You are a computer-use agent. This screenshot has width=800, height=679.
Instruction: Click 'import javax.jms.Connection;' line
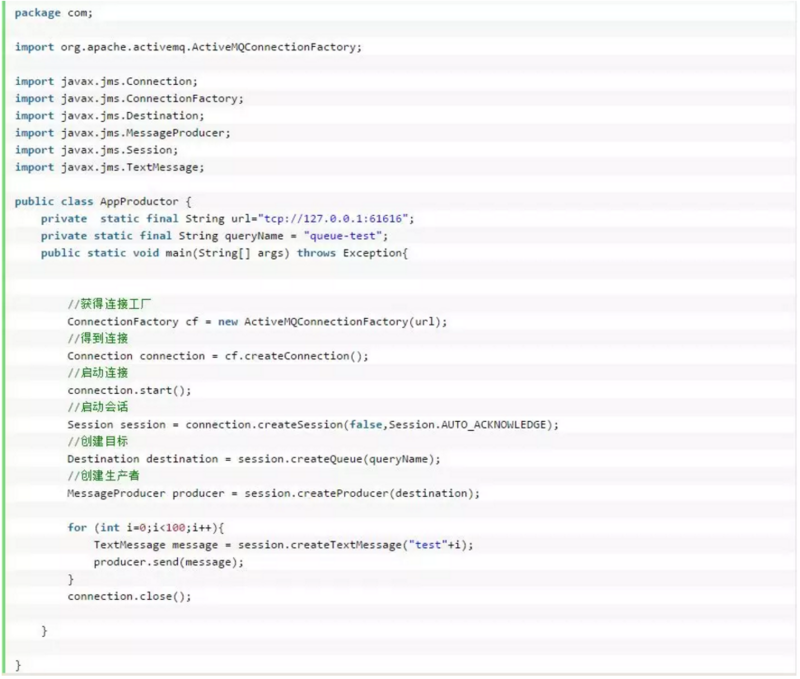pyautogui.click(x=106, y=81)
